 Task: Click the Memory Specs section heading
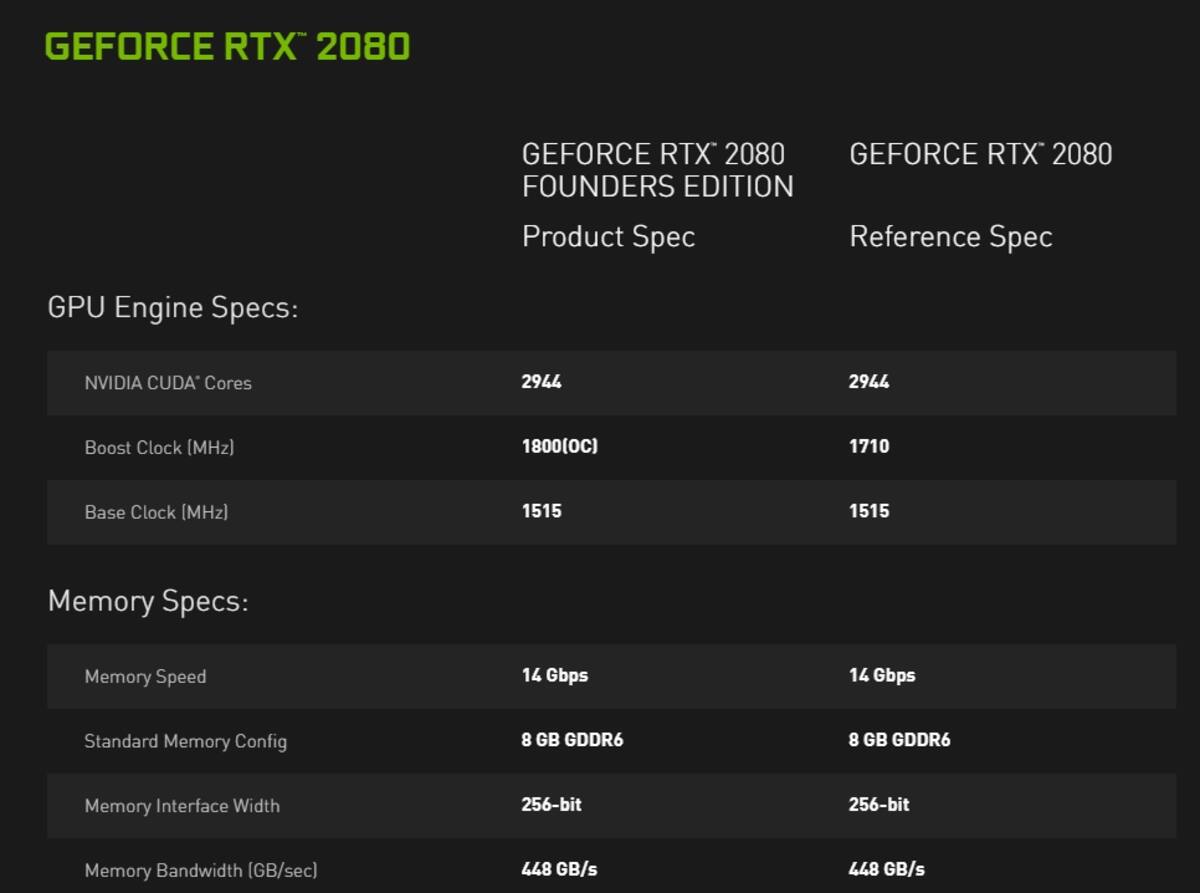tap(148, 602)
